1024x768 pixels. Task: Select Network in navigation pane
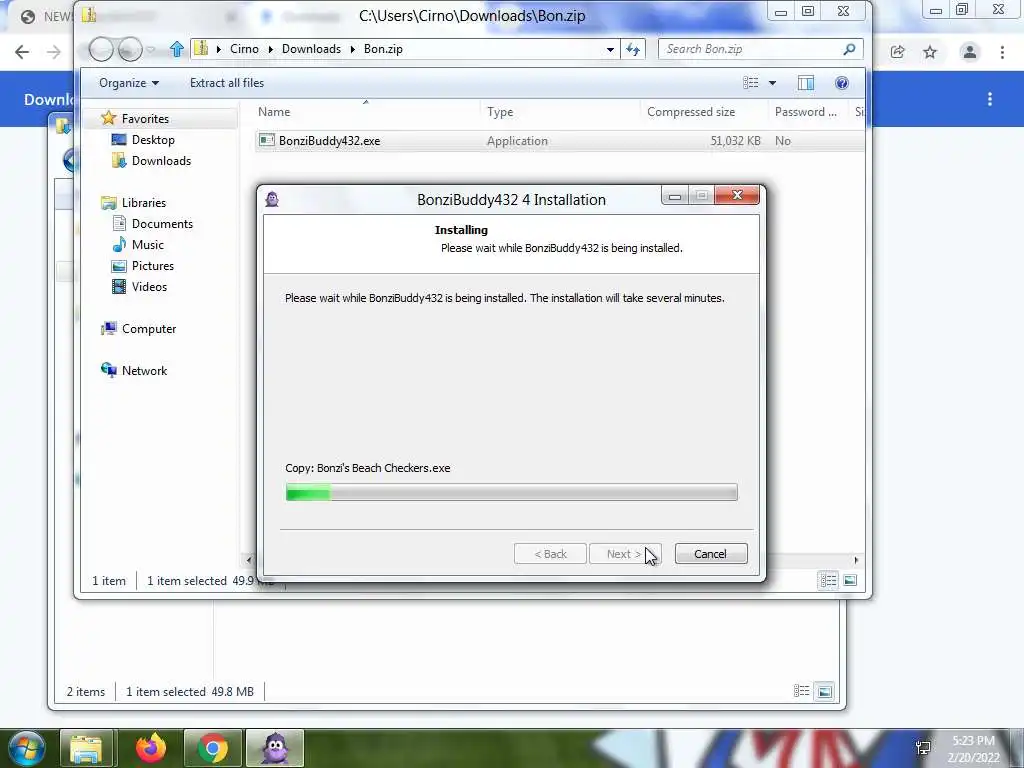click(144, 370)
